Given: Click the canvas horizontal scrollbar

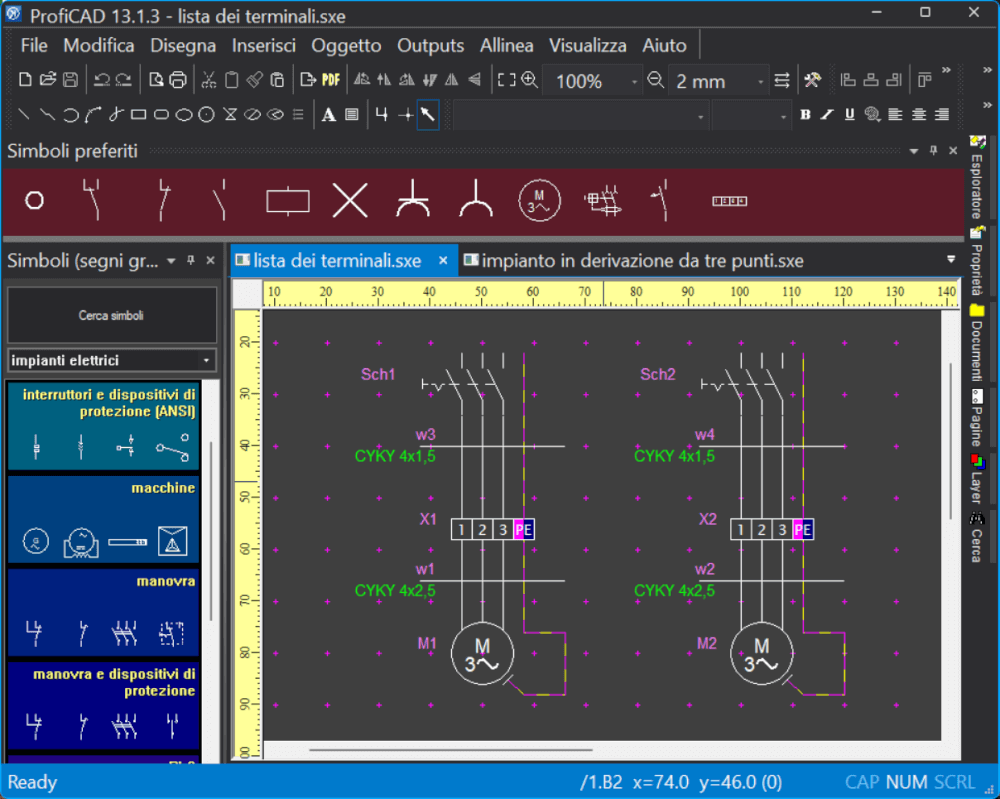Looking at the screenshot, I should pos(451,750).
